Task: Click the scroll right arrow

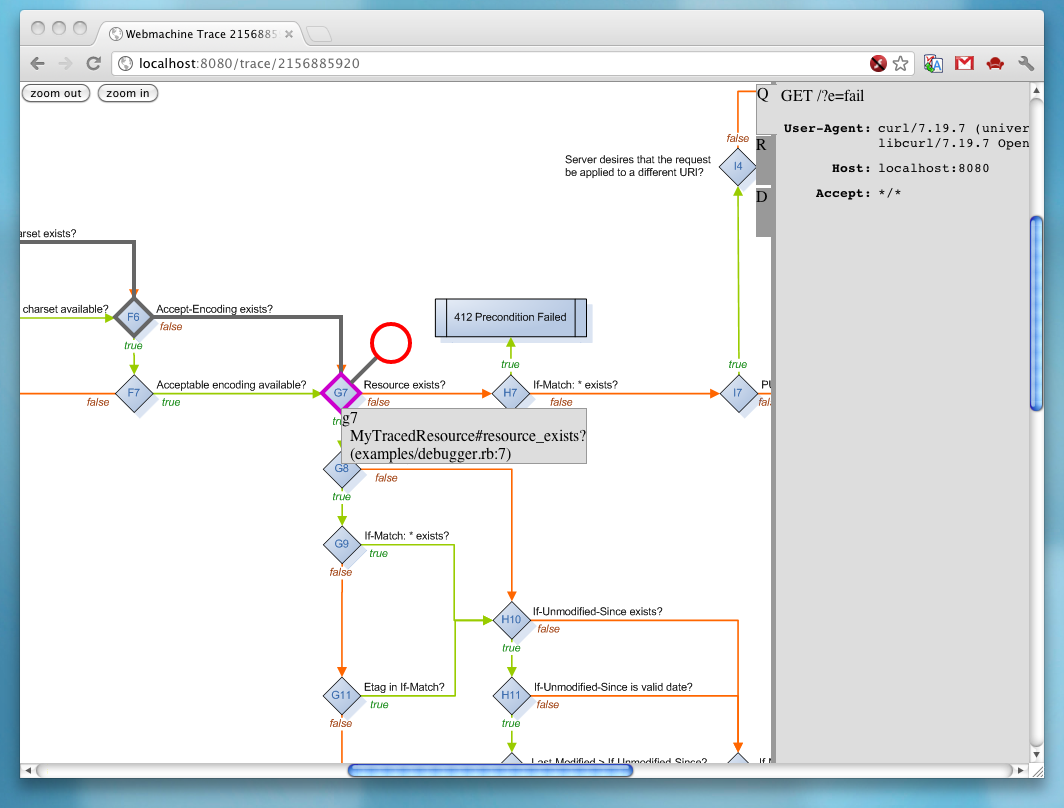Action: click(x=1021, y=771)
